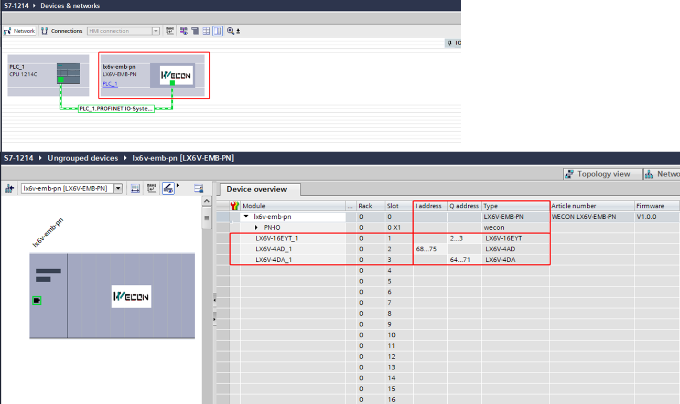This screenshot has width=680, height=404.
Task: Click the Network button in toolbar
Action: pyautogui.click(x=22, y=31)
